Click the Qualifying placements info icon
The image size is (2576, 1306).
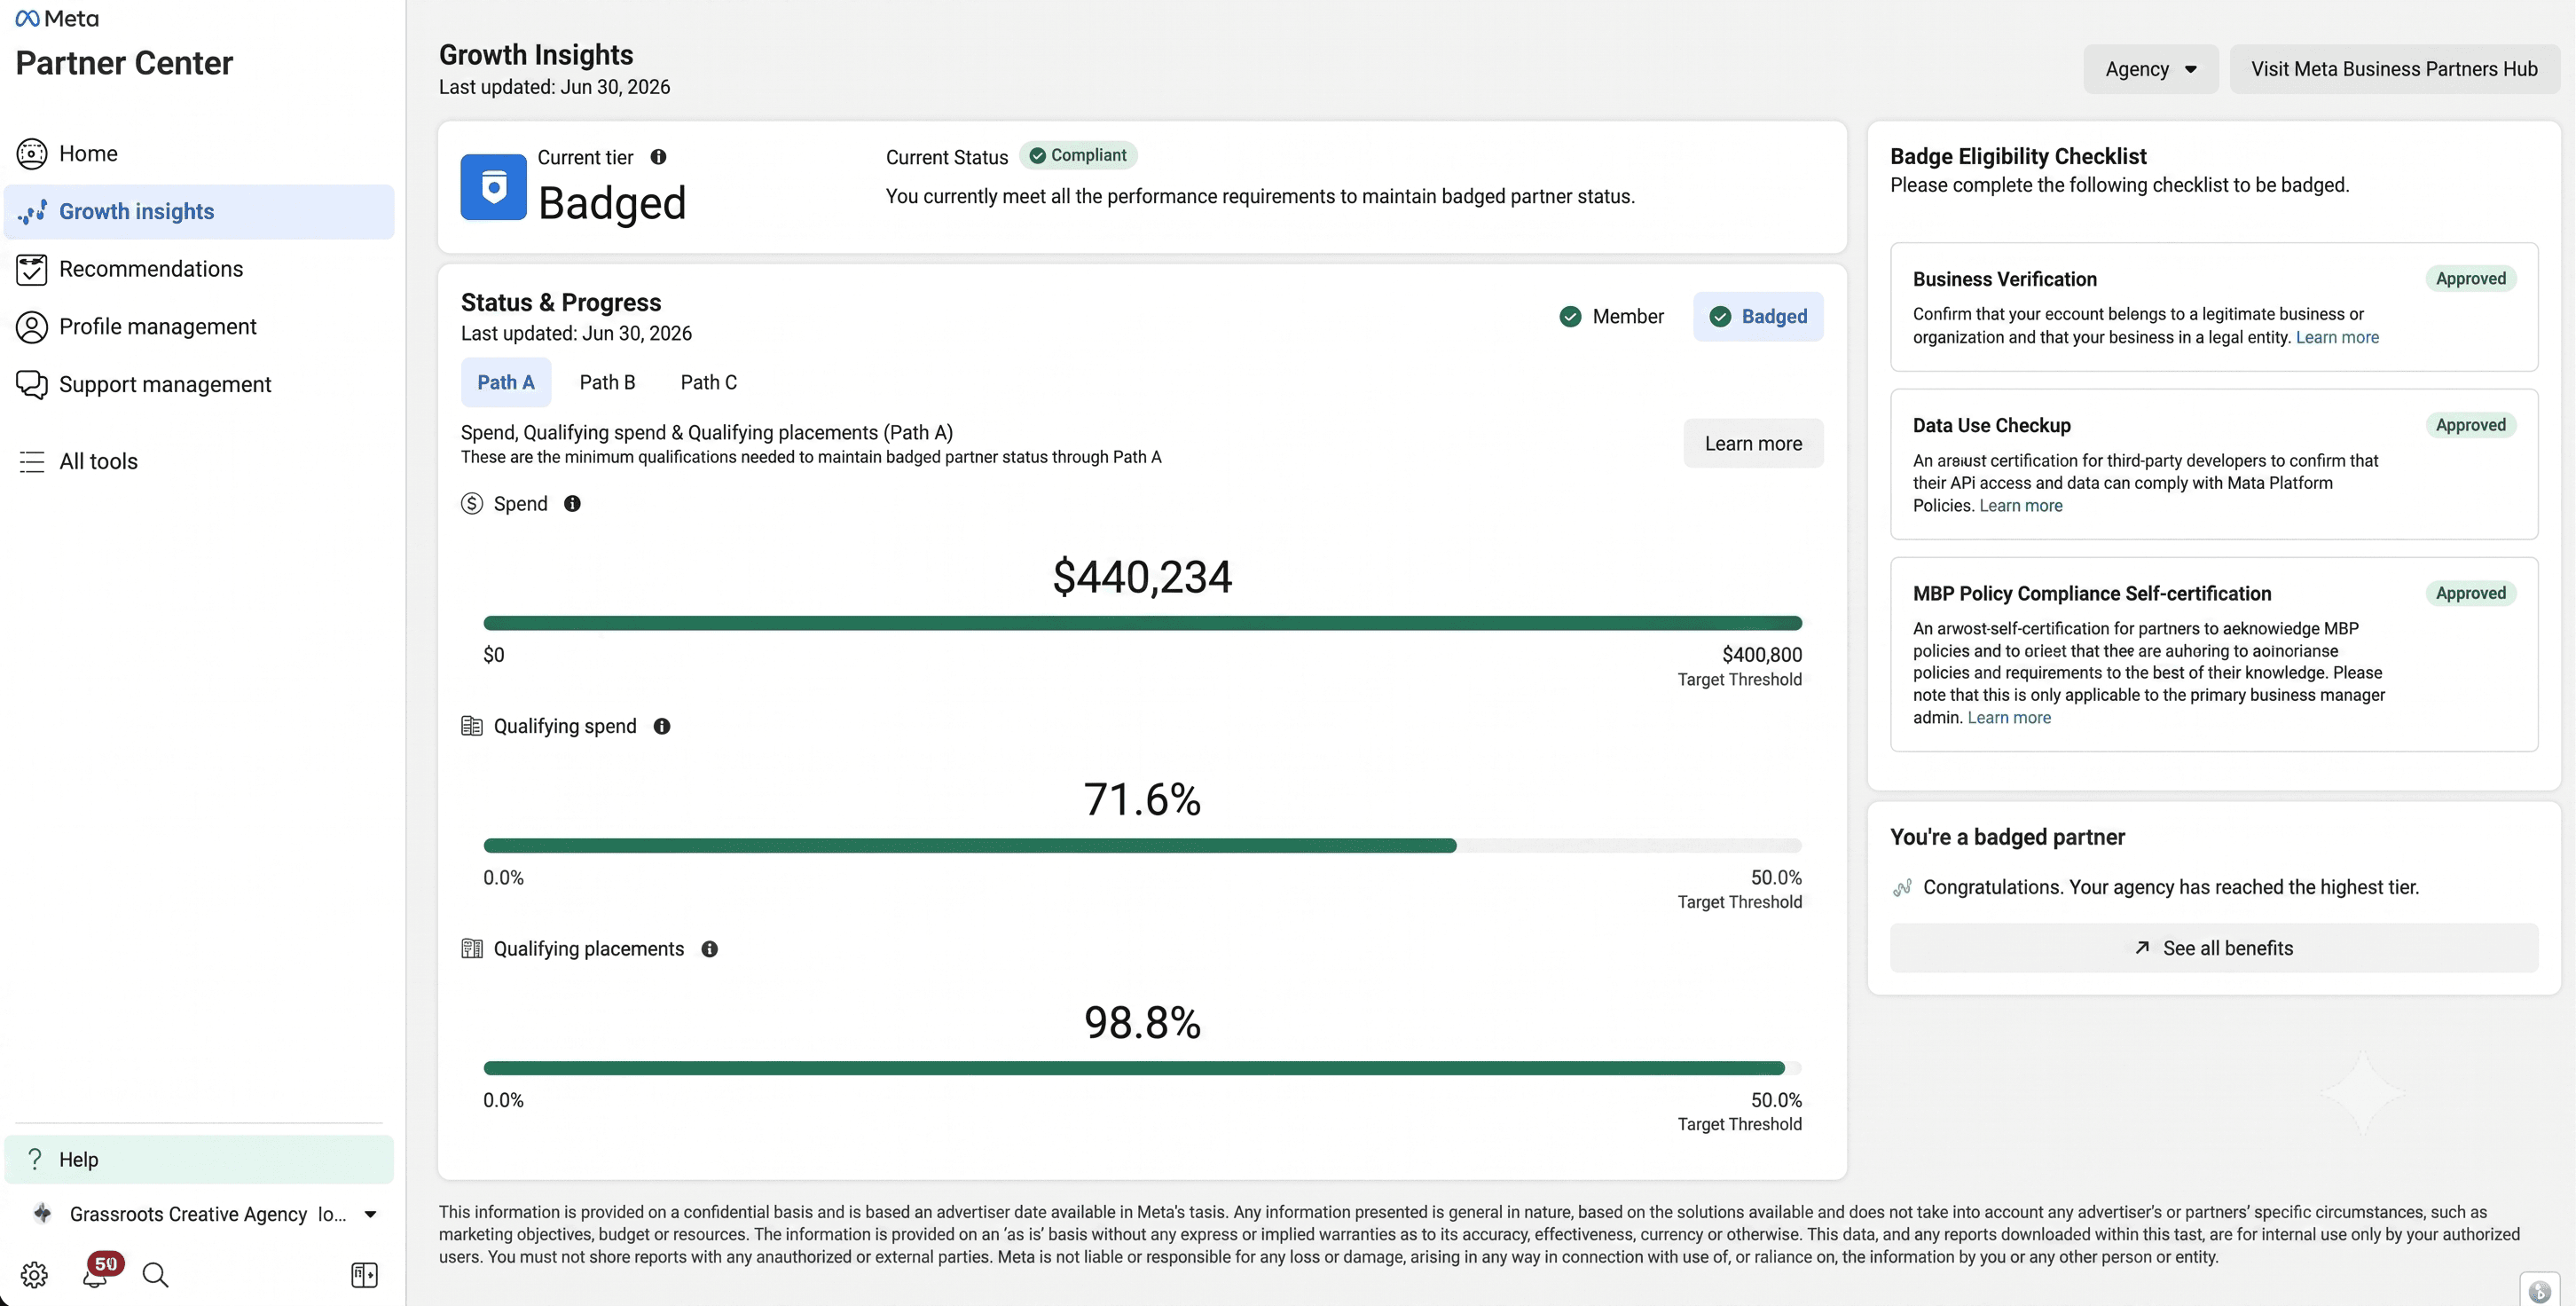[x=709, y=949]
